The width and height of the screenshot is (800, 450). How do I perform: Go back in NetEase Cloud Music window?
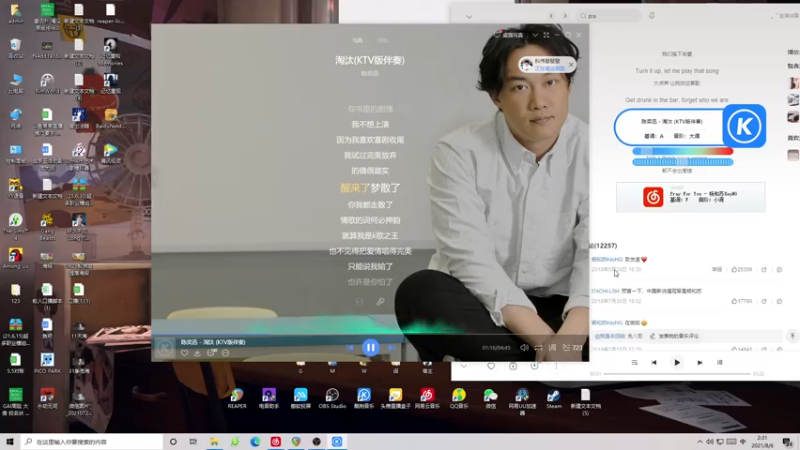point(551,16)
